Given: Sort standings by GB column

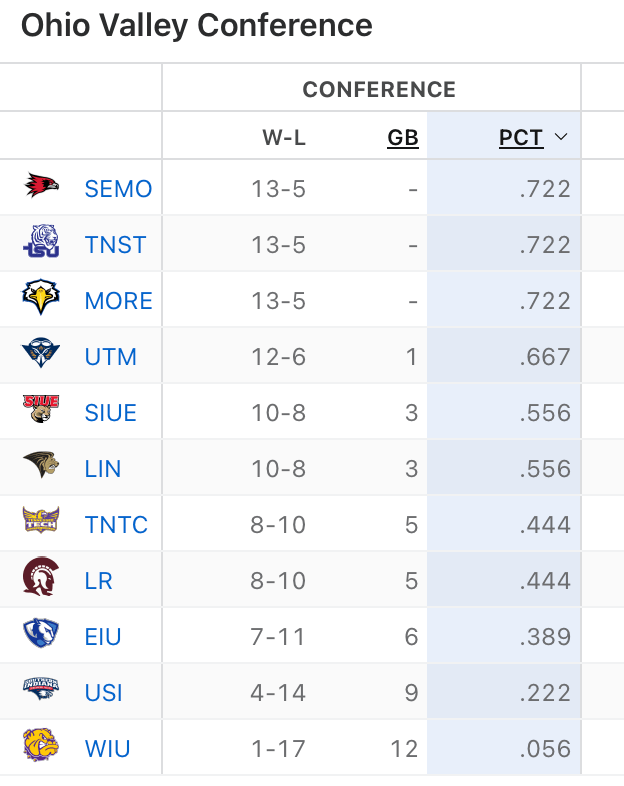Looking at the screenshot, I should click(x=402, y=138).
